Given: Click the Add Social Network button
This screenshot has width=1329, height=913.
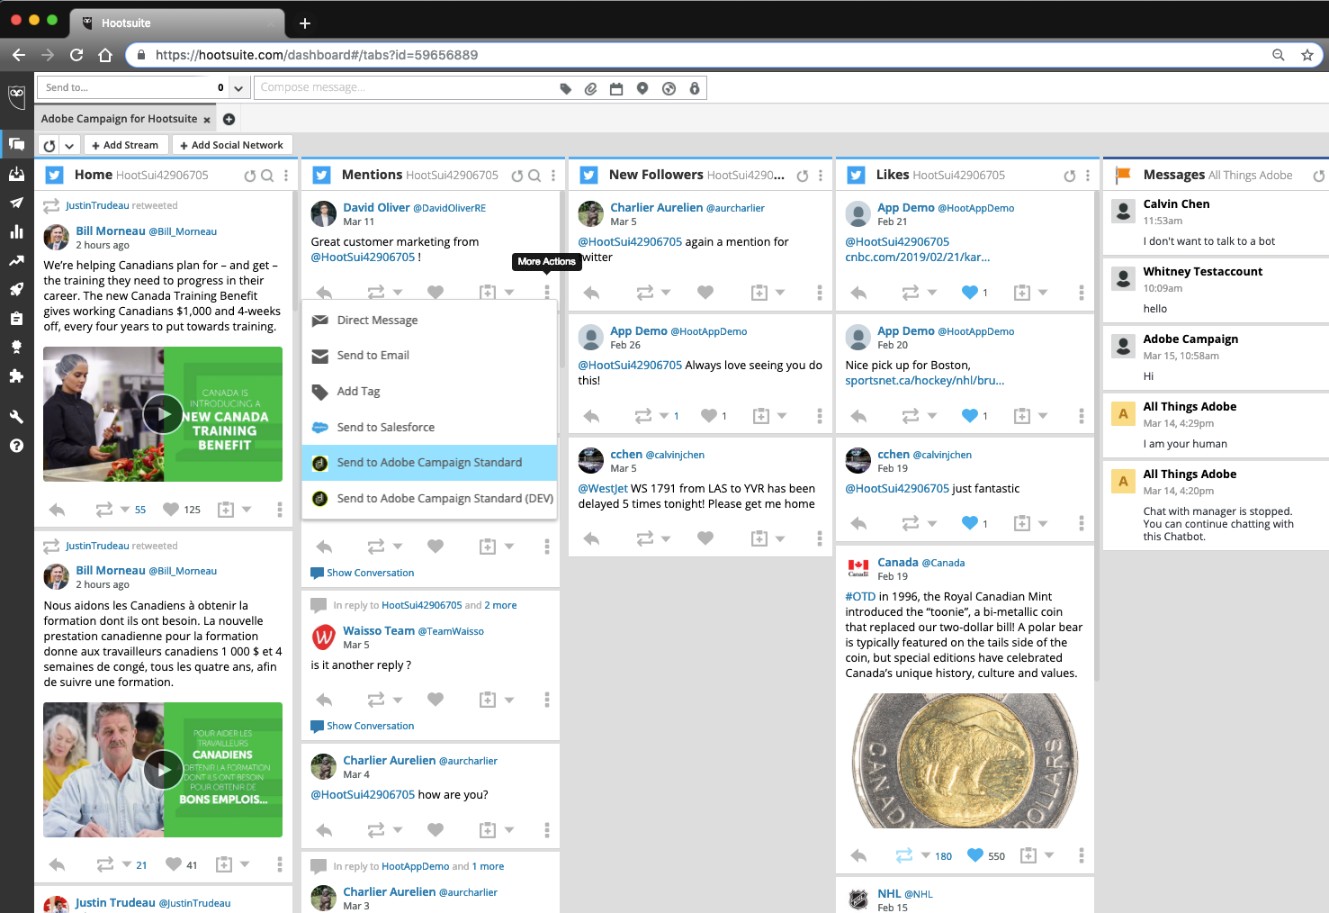Looking at the screenshot, I should pyautogui.click(x=230, y=145).
